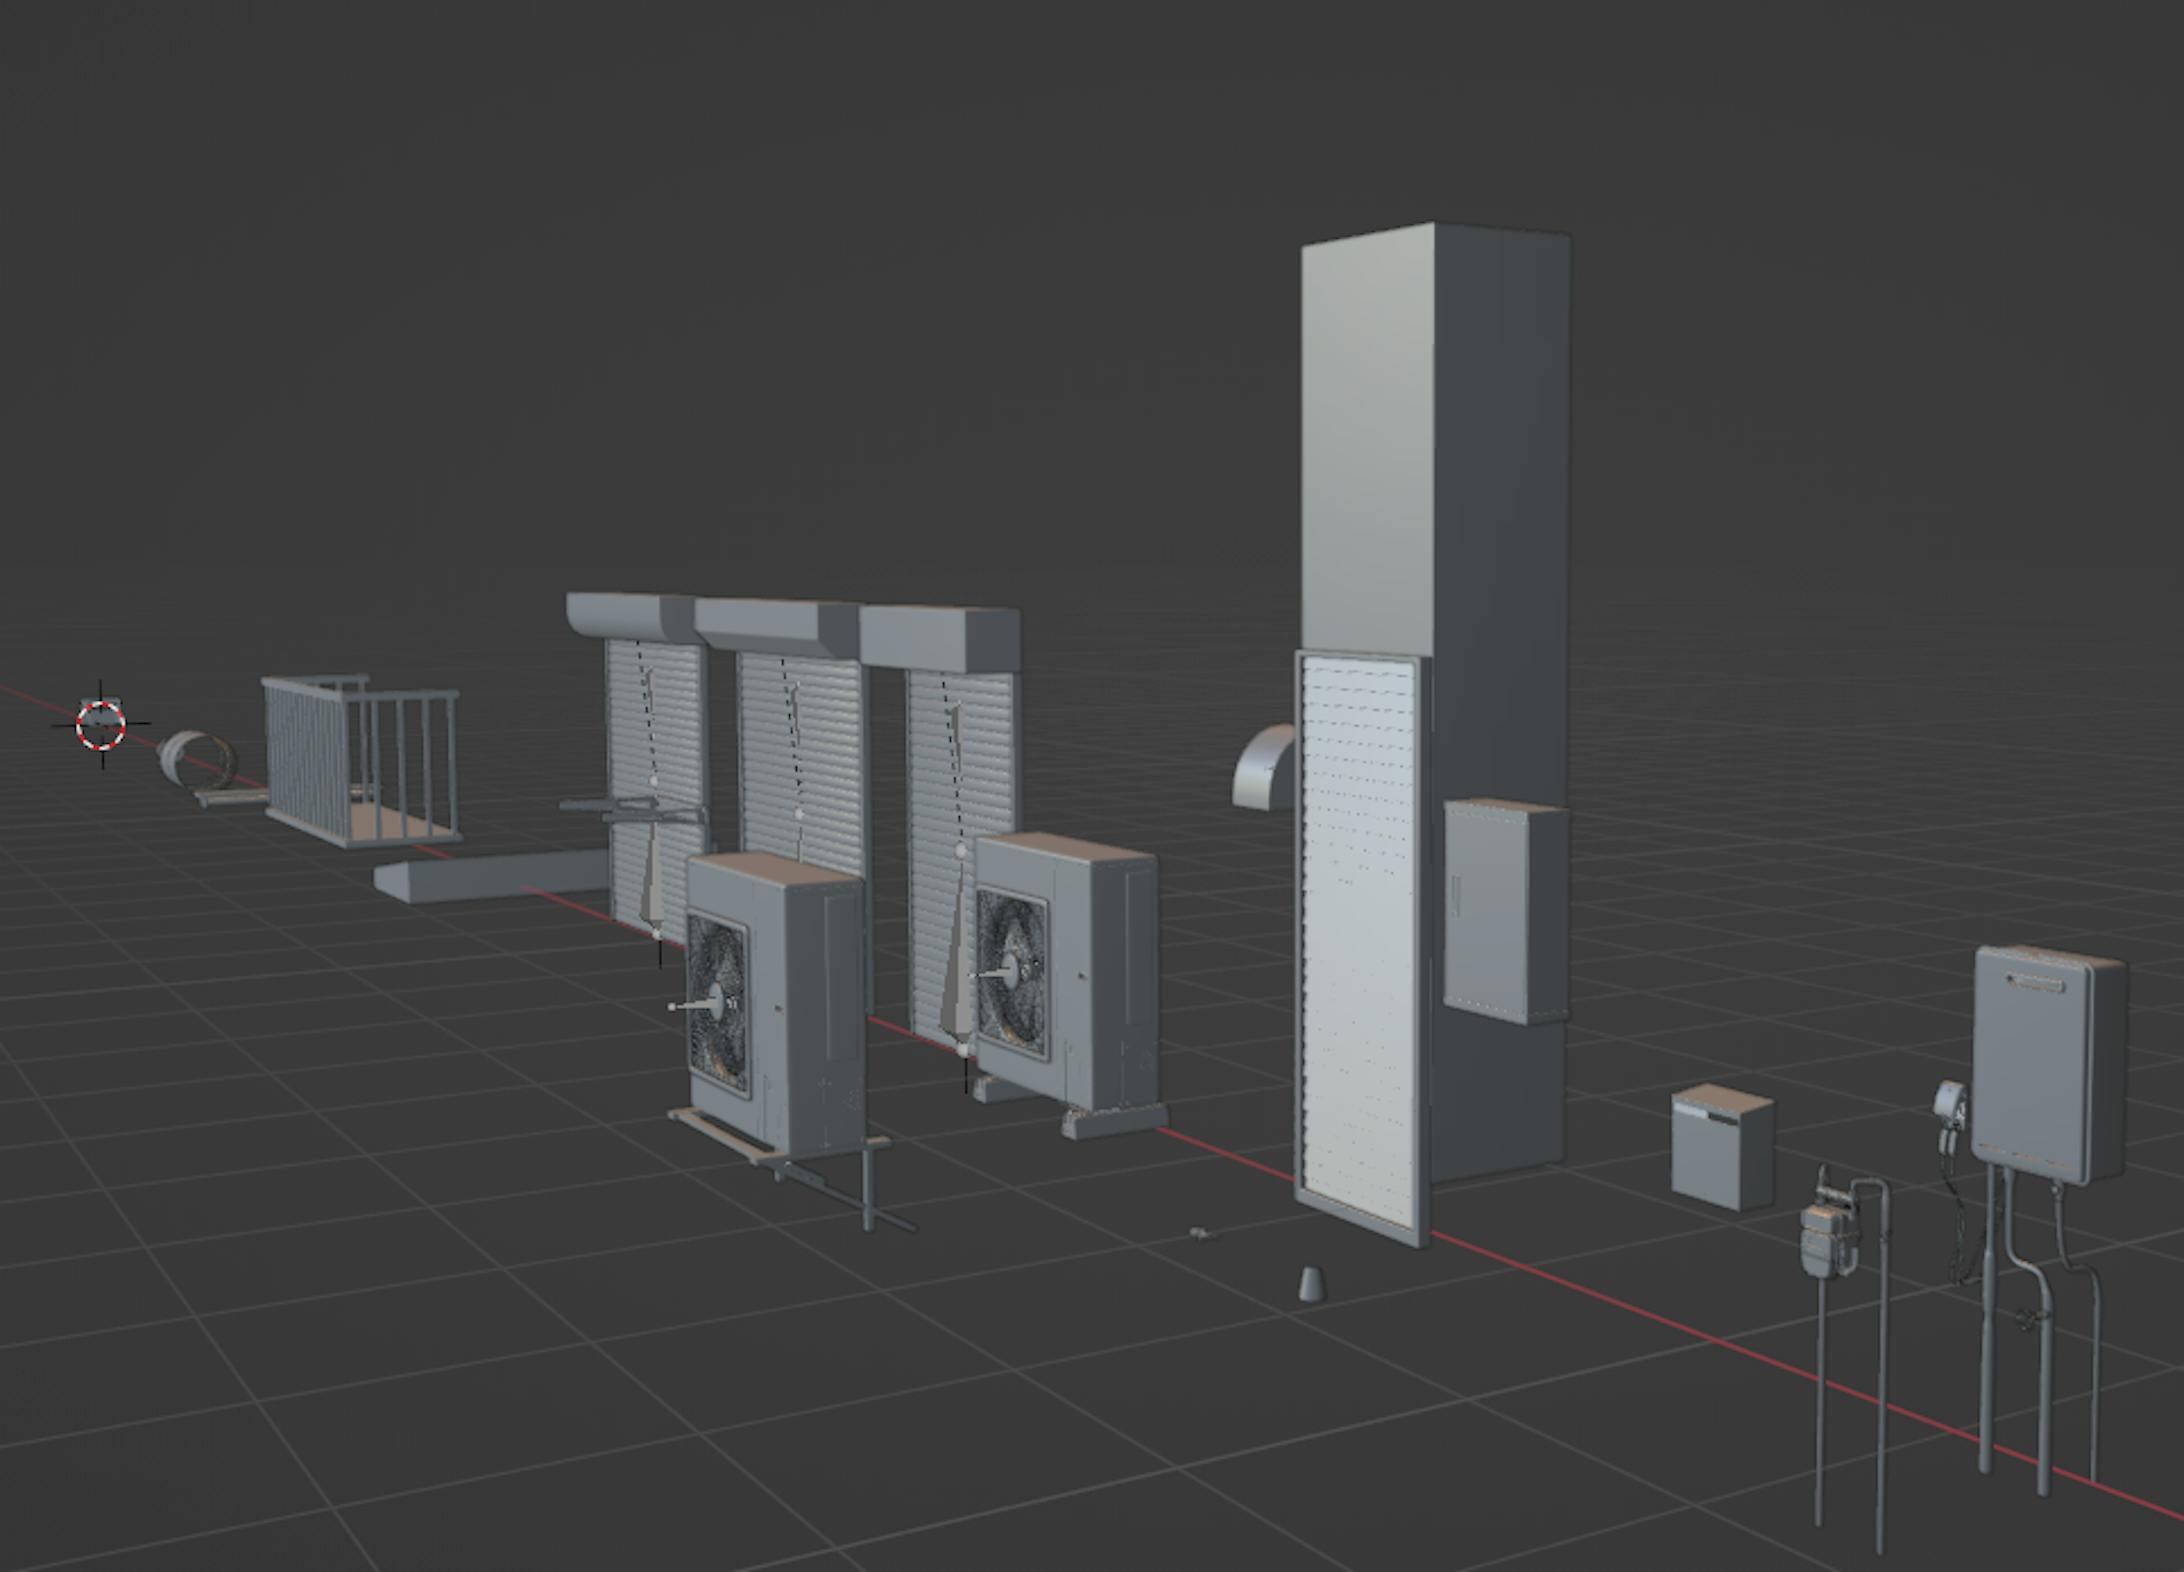Select the rightmost shutter window's awning box
The image size is (2184, 1572).
(x=940, y=638)
